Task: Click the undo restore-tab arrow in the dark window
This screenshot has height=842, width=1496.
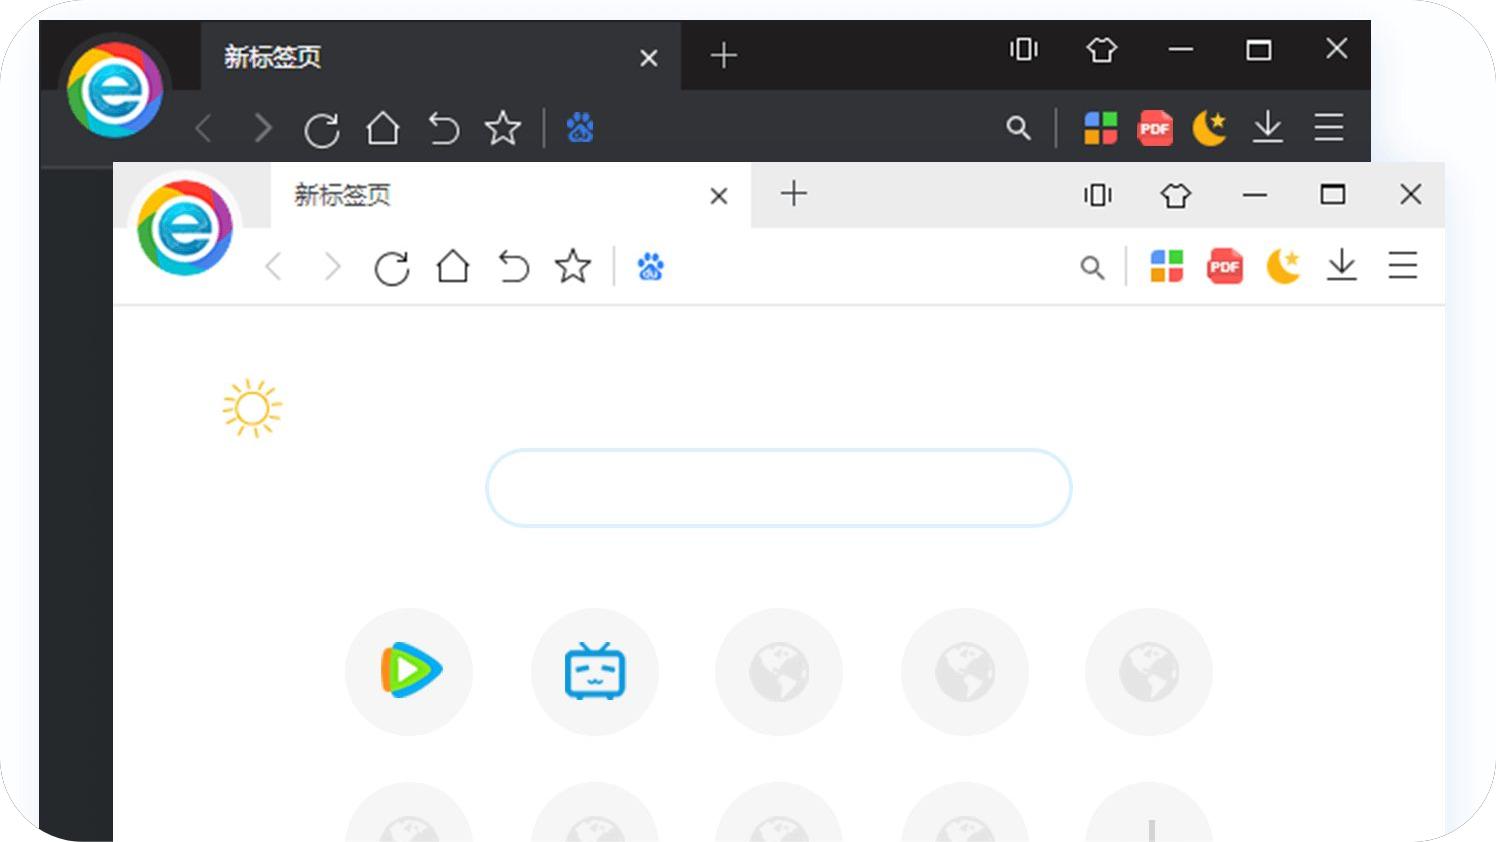Action: 443,129
